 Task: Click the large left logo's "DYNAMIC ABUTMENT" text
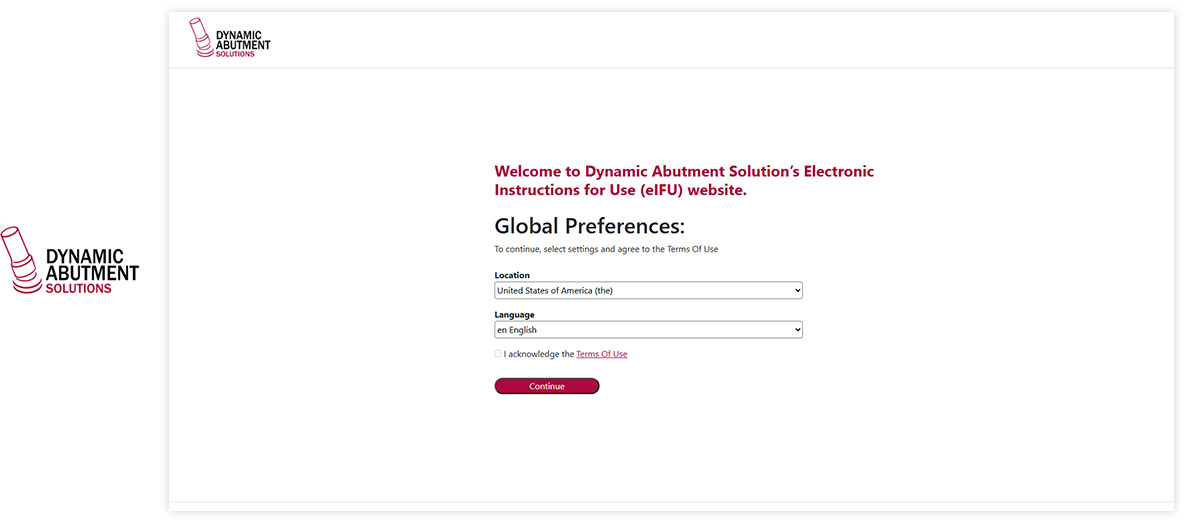92,265
